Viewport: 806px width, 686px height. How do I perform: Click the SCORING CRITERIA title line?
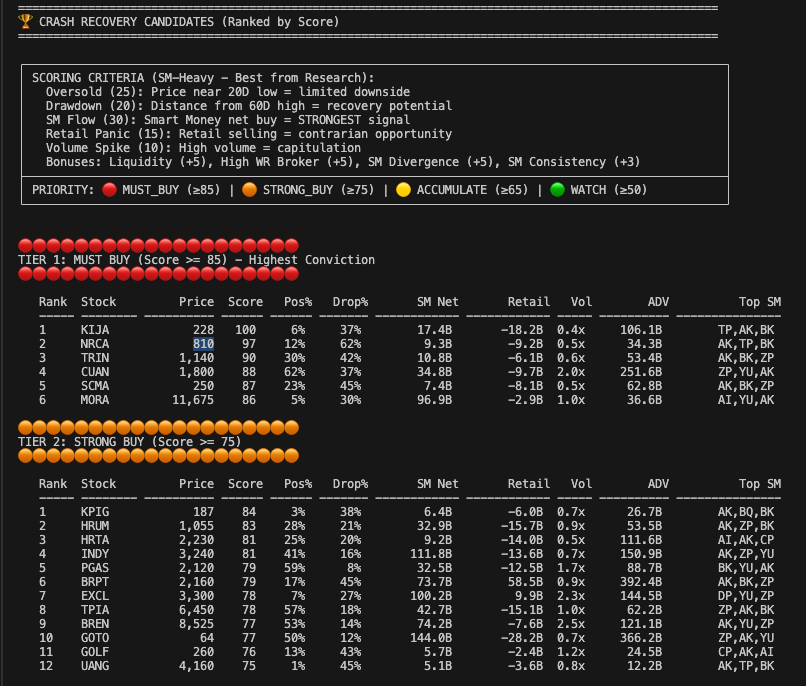pos(203,77)
